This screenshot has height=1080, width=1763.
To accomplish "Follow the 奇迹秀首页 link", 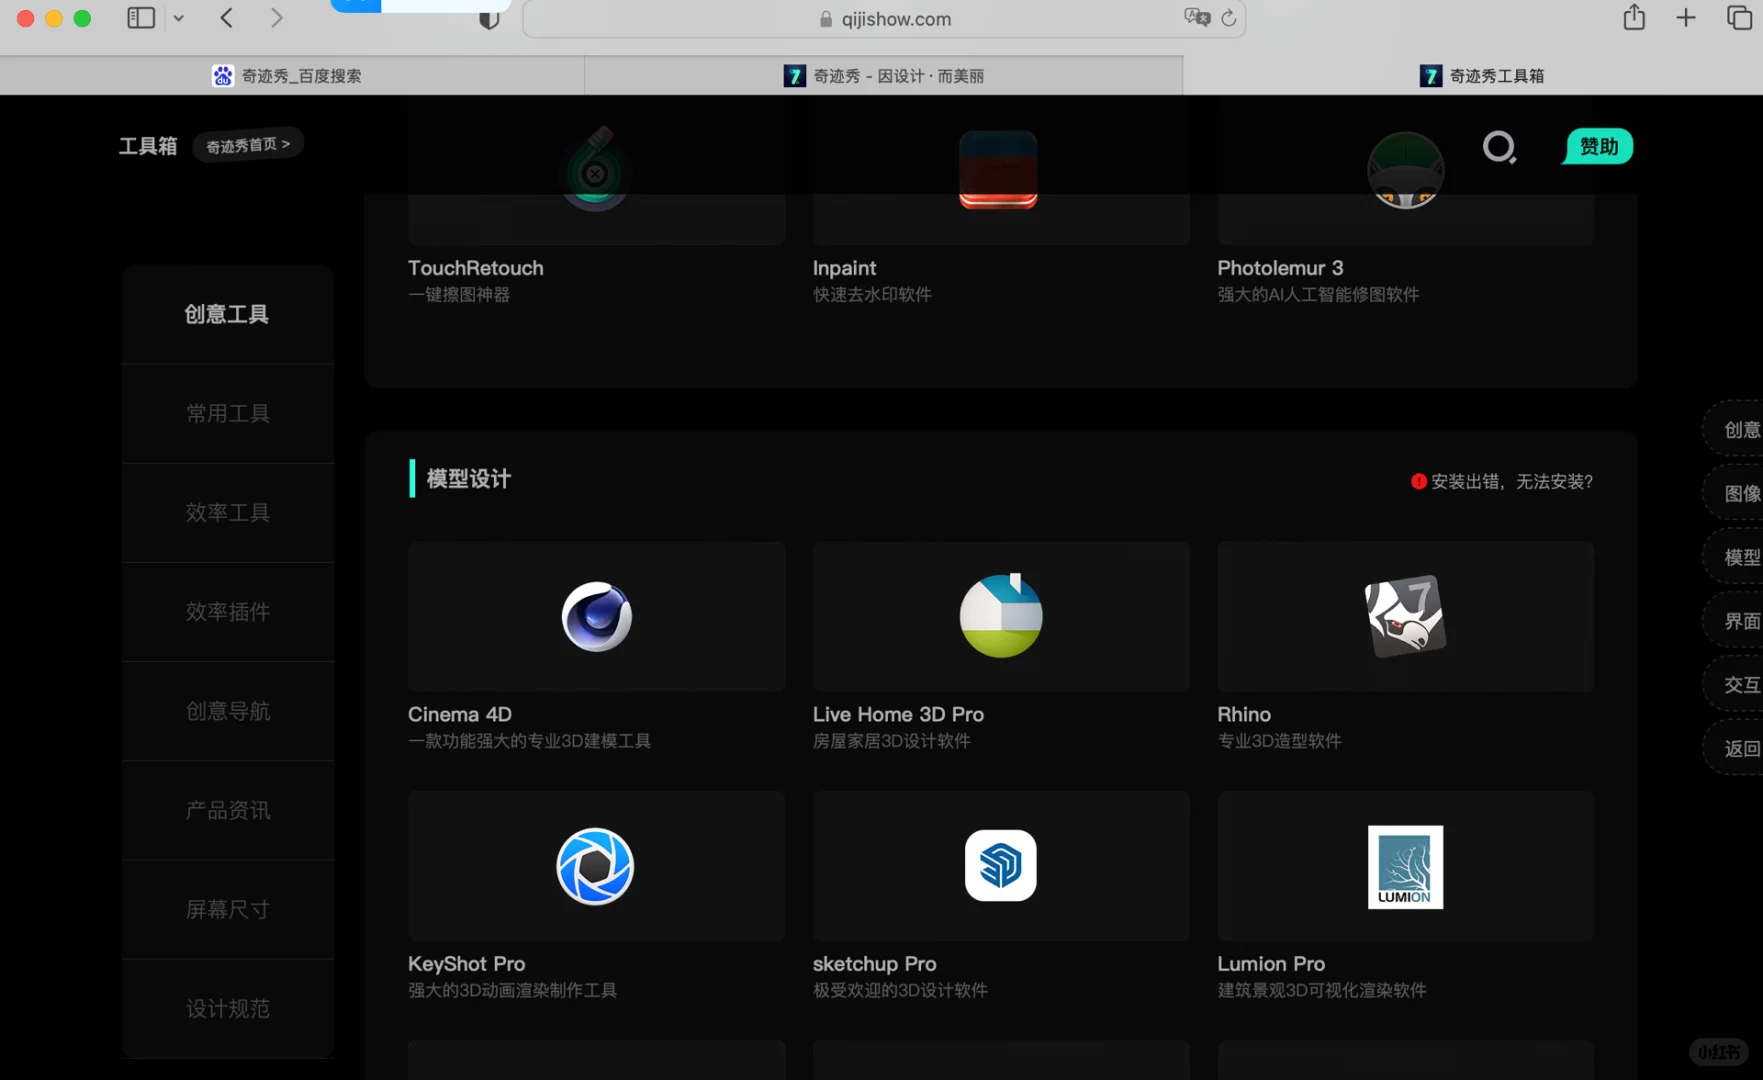I will coord(248,145).
